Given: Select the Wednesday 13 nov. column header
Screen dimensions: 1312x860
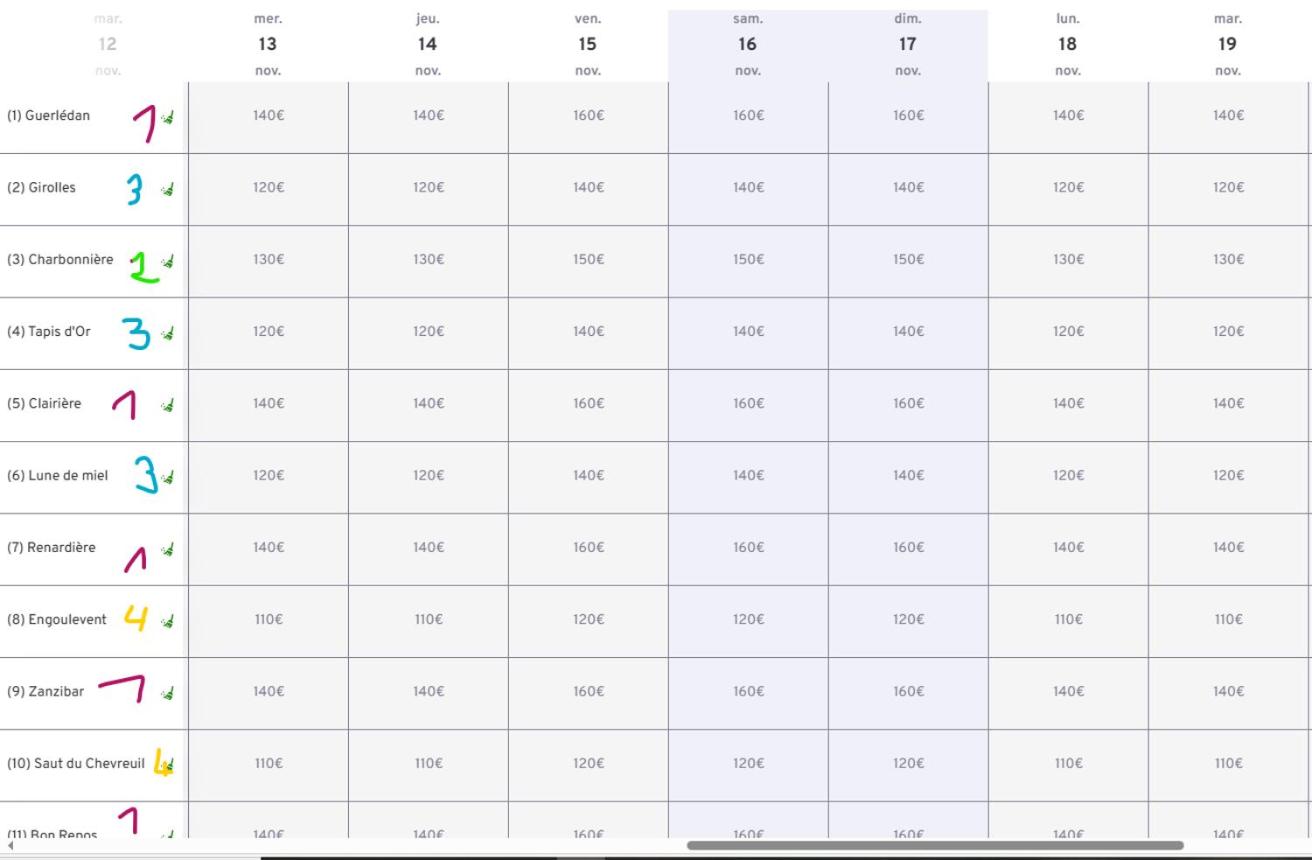Looking at the screenshot, I should click(268, 44).
